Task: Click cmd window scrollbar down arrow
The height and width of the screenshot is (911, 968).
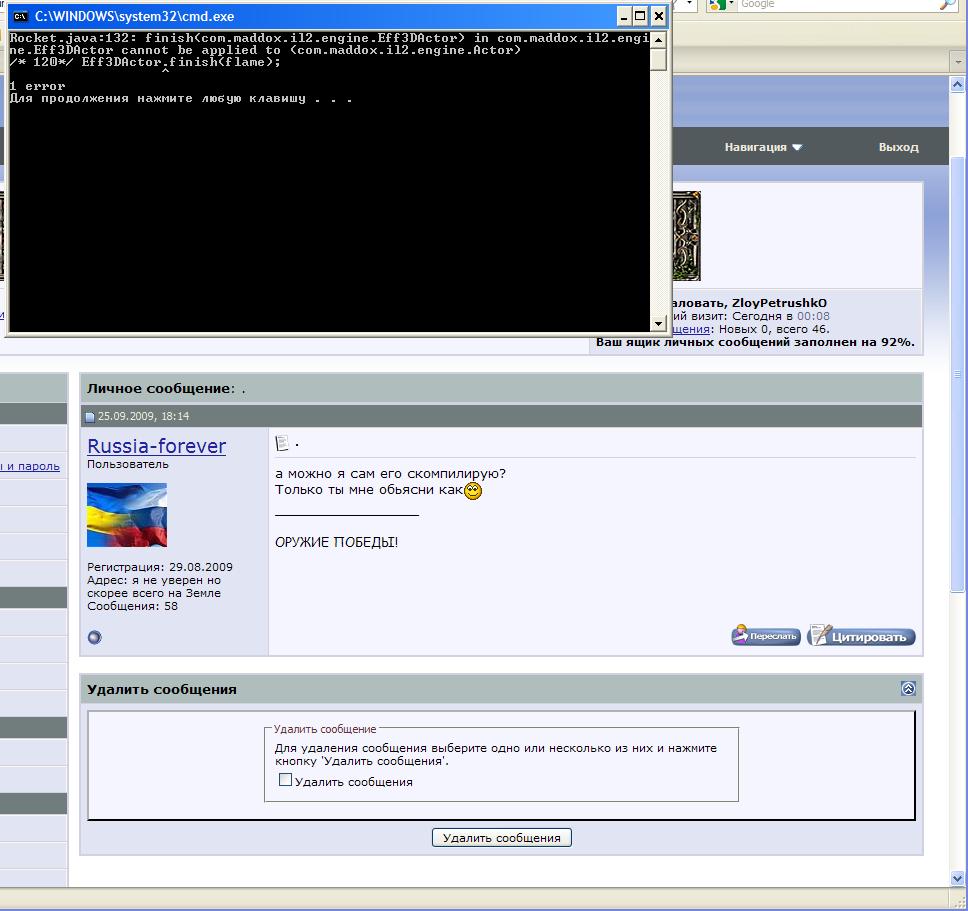Action: click(658, 323)
